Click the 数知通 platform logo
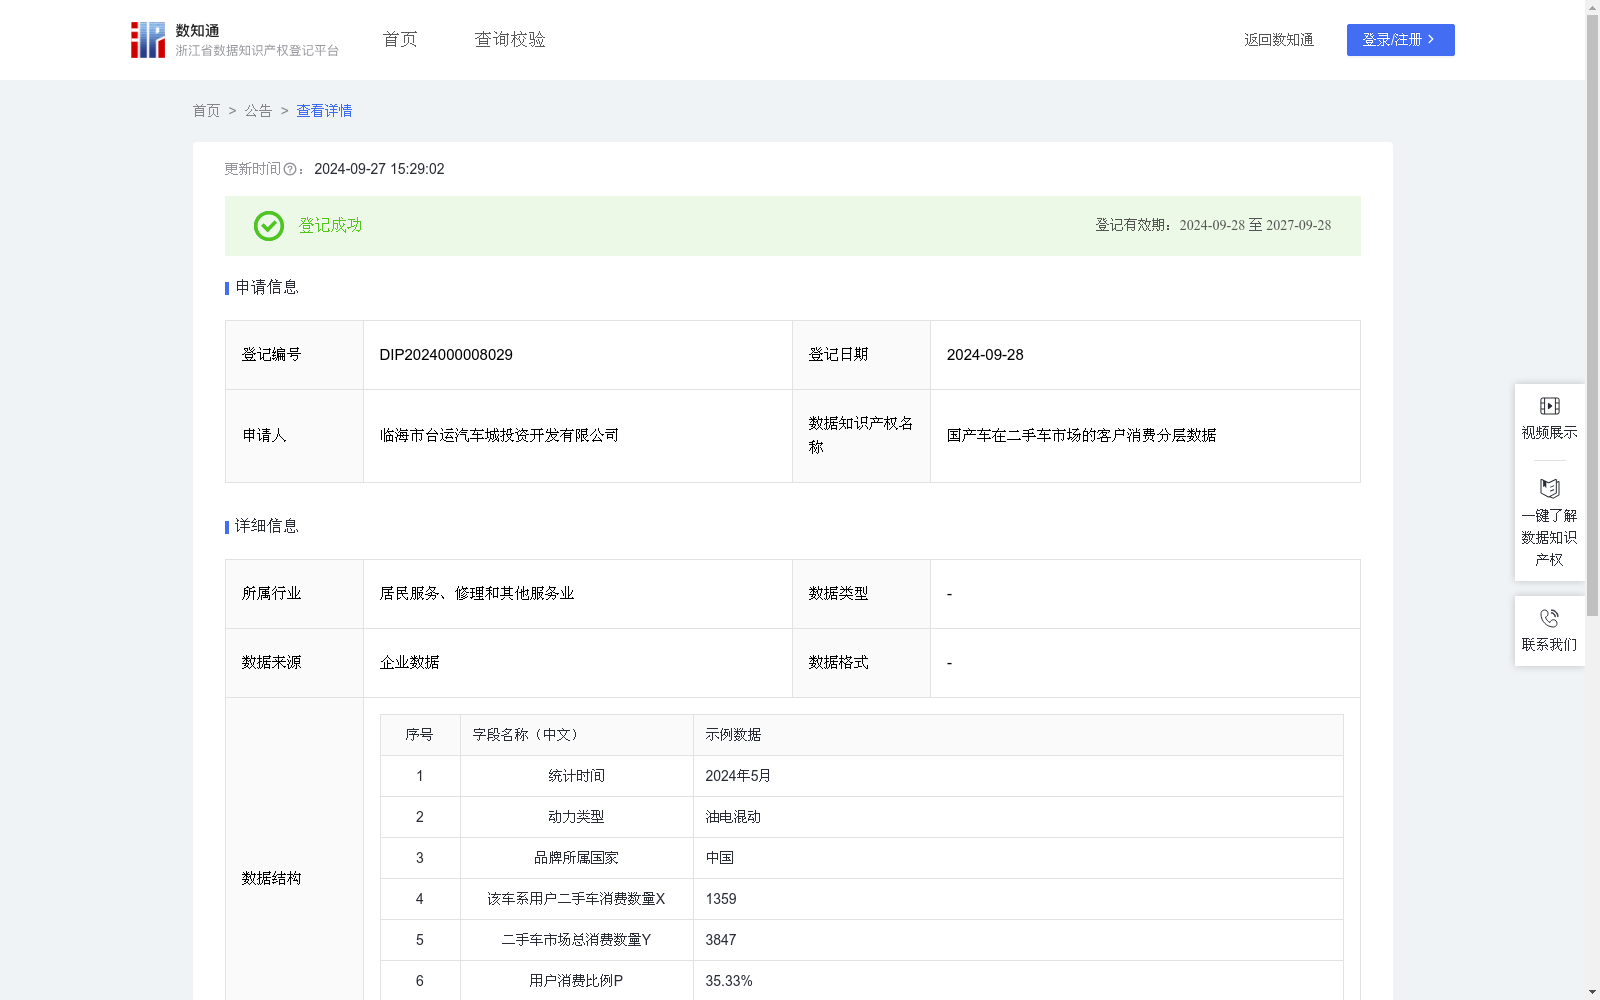This screenshot has height=1000, width=1600. coord(234,40)
